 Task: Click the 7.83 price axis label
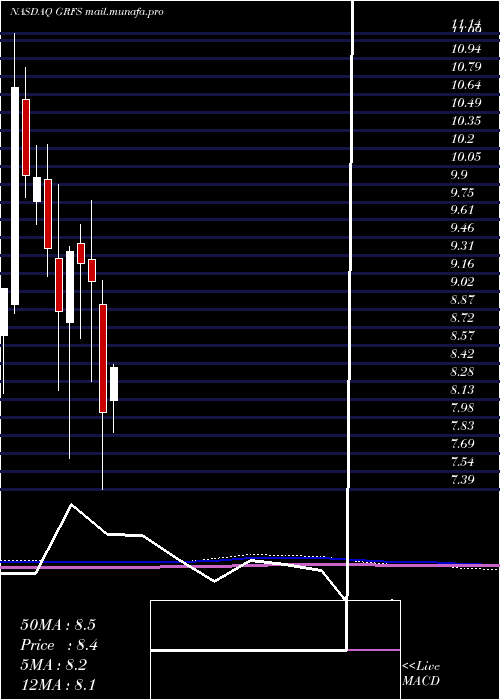tap(462, 425)
